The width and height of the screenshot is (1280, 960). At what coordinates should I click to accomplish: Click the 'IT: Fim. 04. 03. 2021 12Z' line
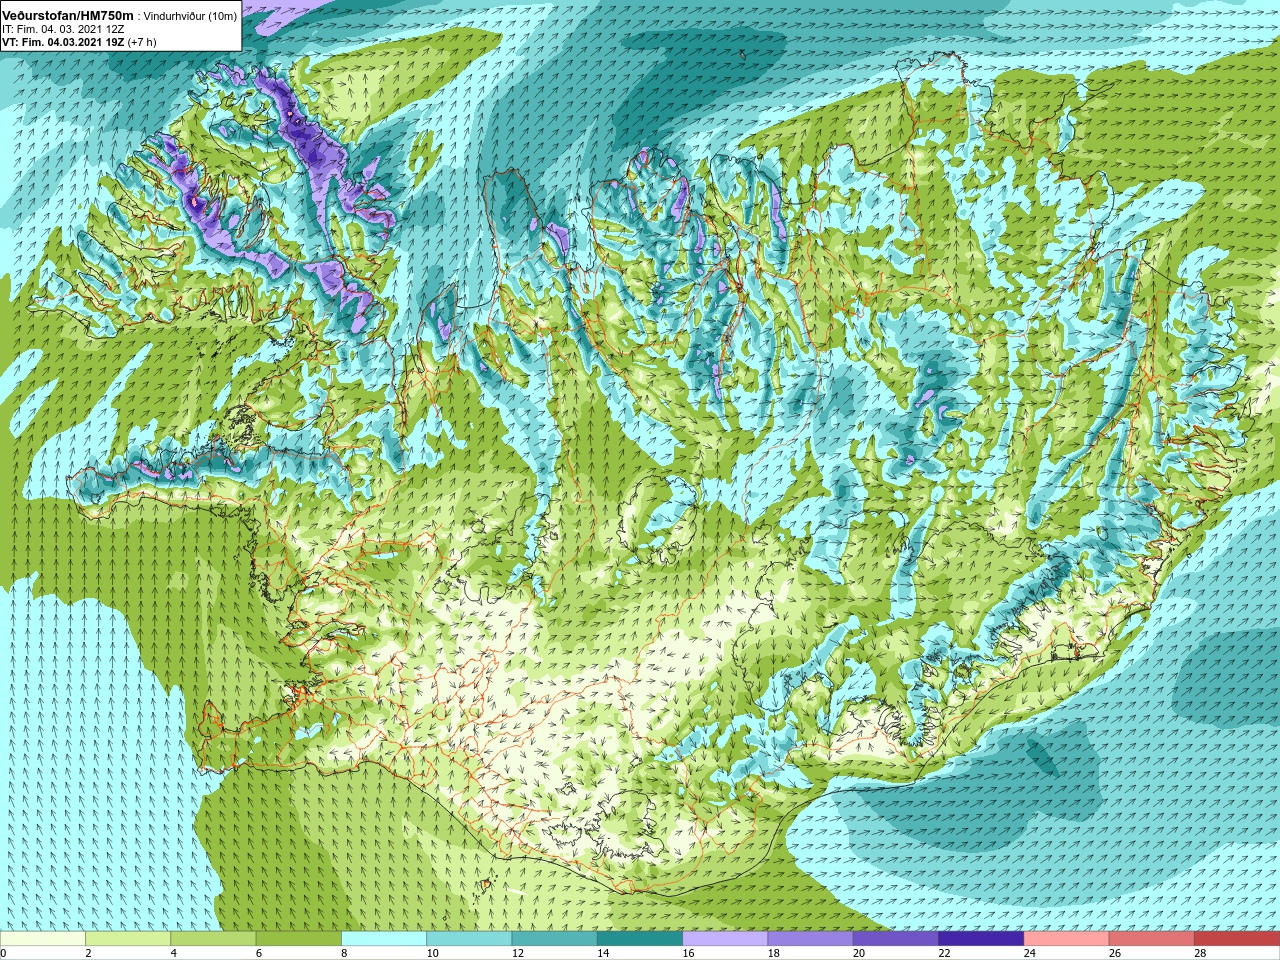63,29
